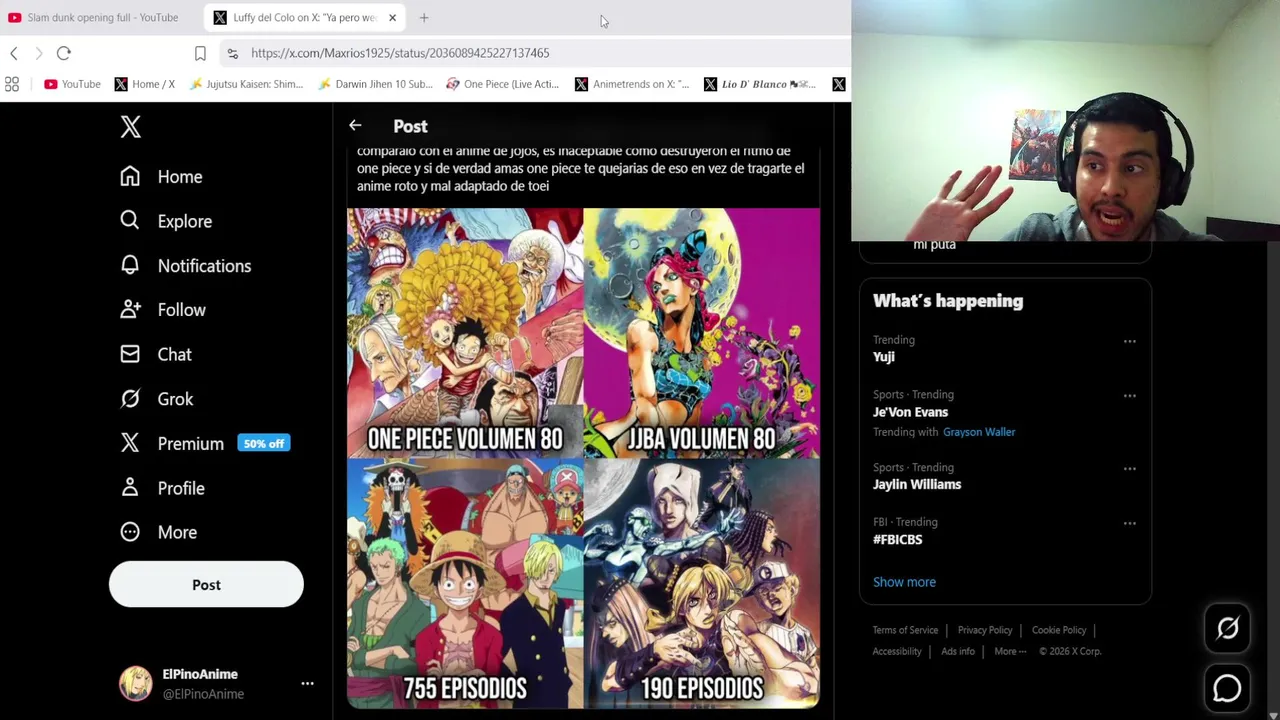Image resolution: width=1280 pixels, height=720 pixels.
Task: Reload the page
Action: [64, 53]
